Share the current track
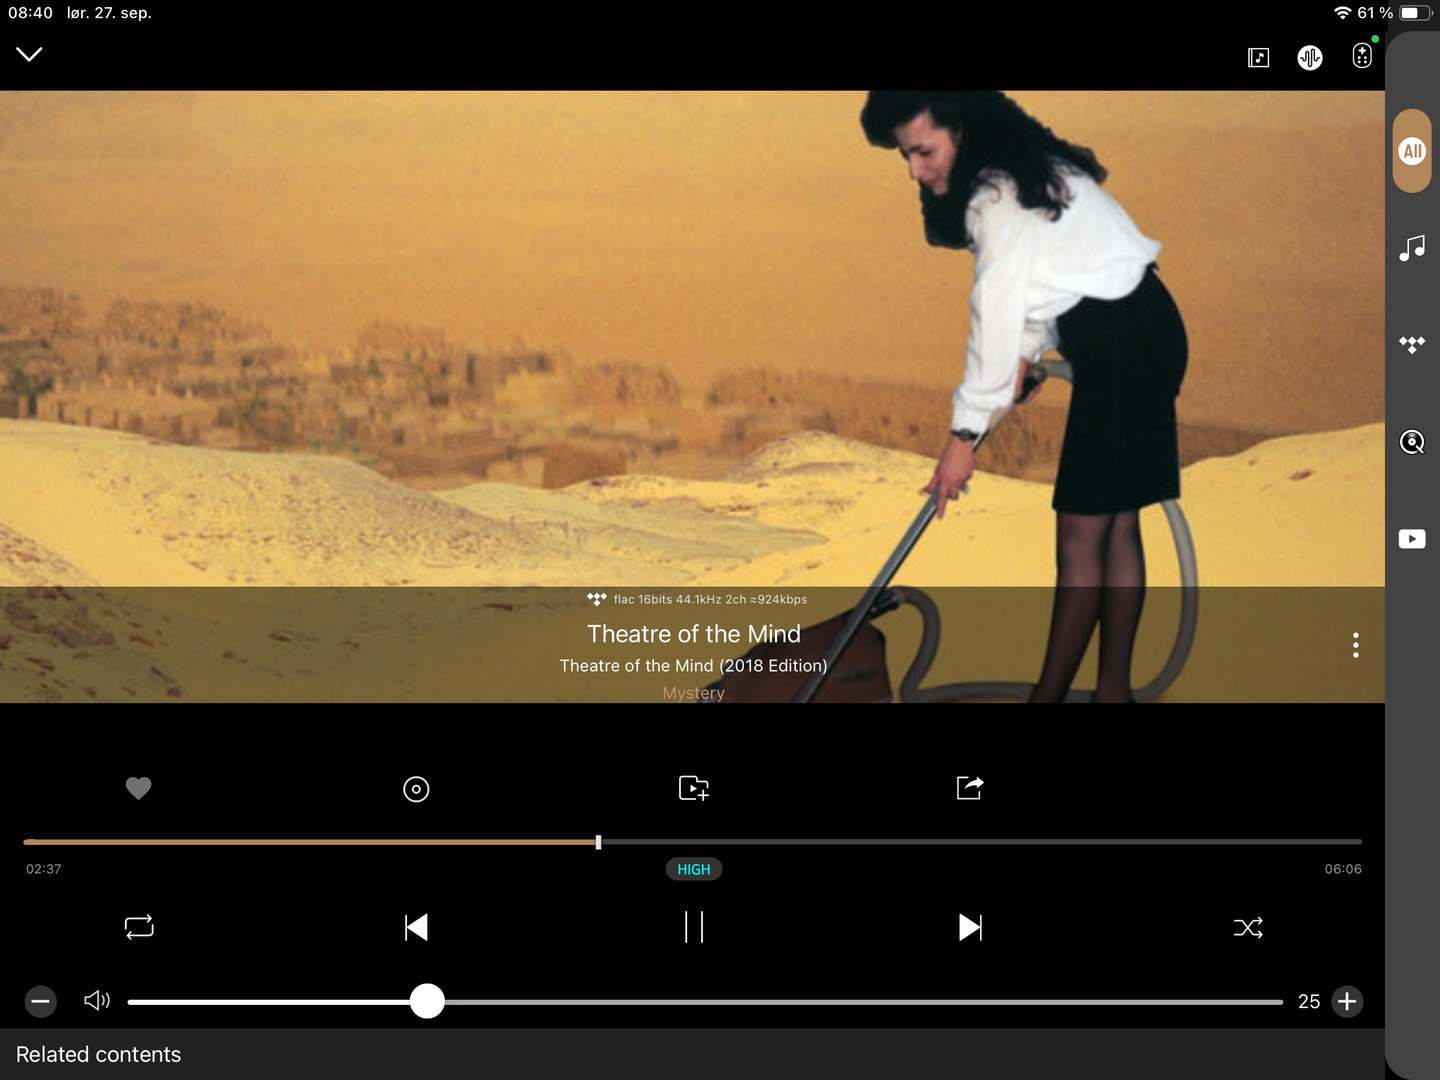The image size is (1440, 1080). tap(970, 788)
